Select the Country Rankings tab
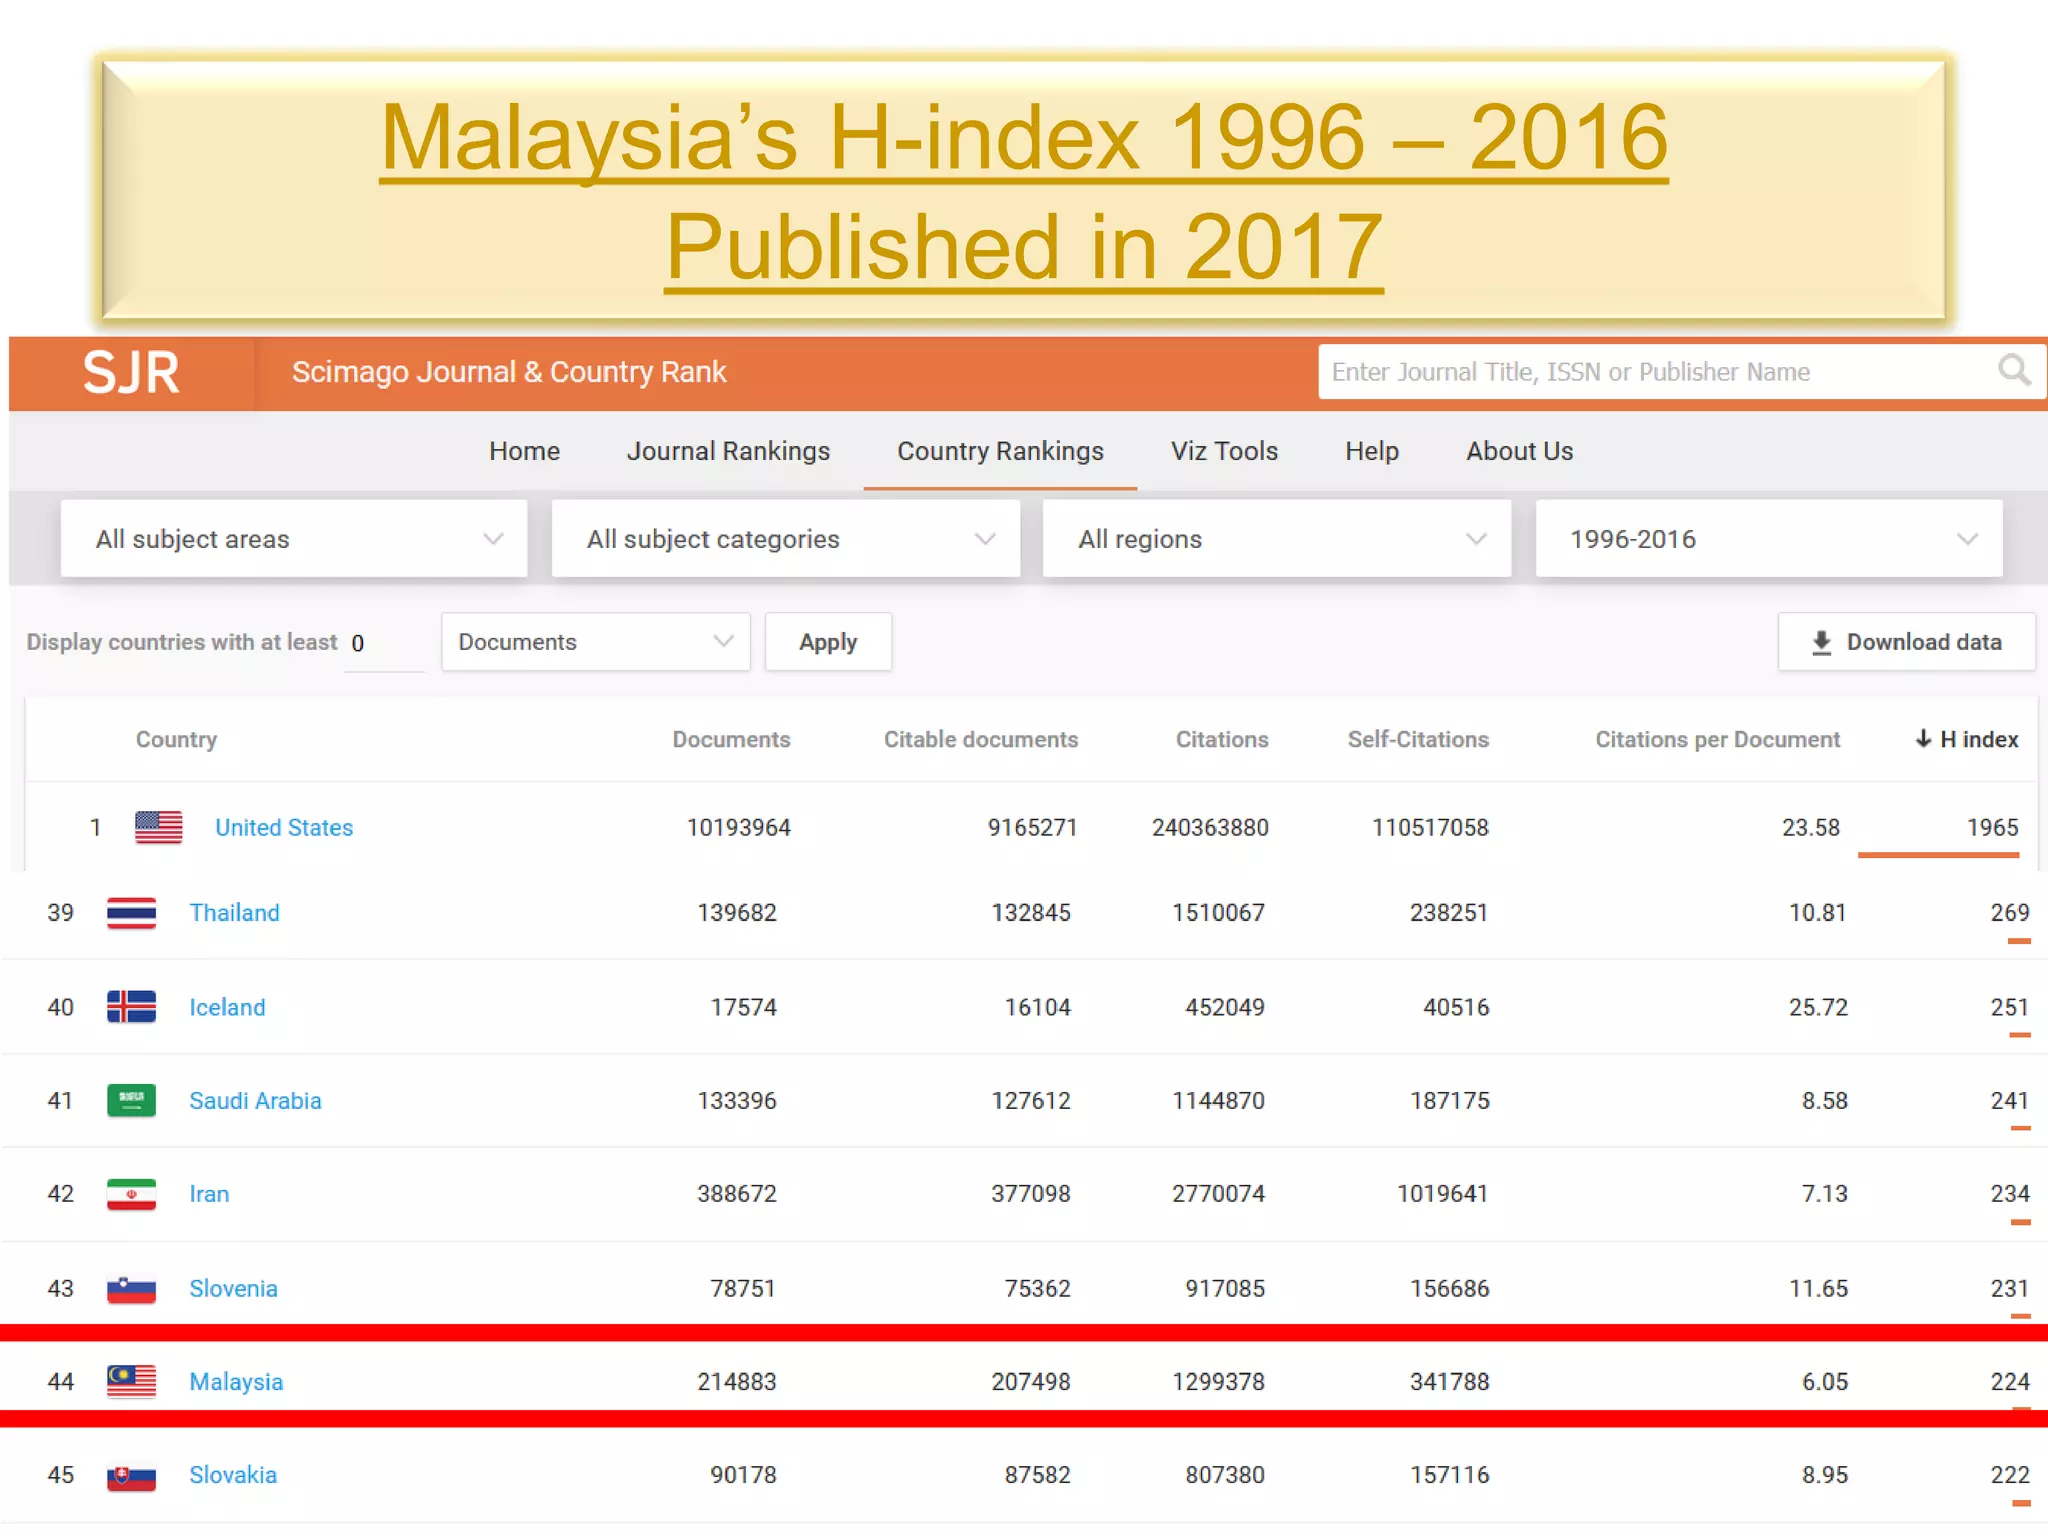2048x1536 pixels. pyautogui.click(x=1000, y=451)
